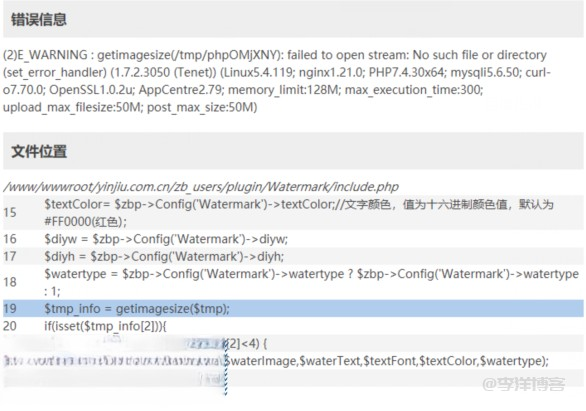Viewport: 586px width, 411px height.
Task: Click line number 15
Action: (x=10, y=213)
